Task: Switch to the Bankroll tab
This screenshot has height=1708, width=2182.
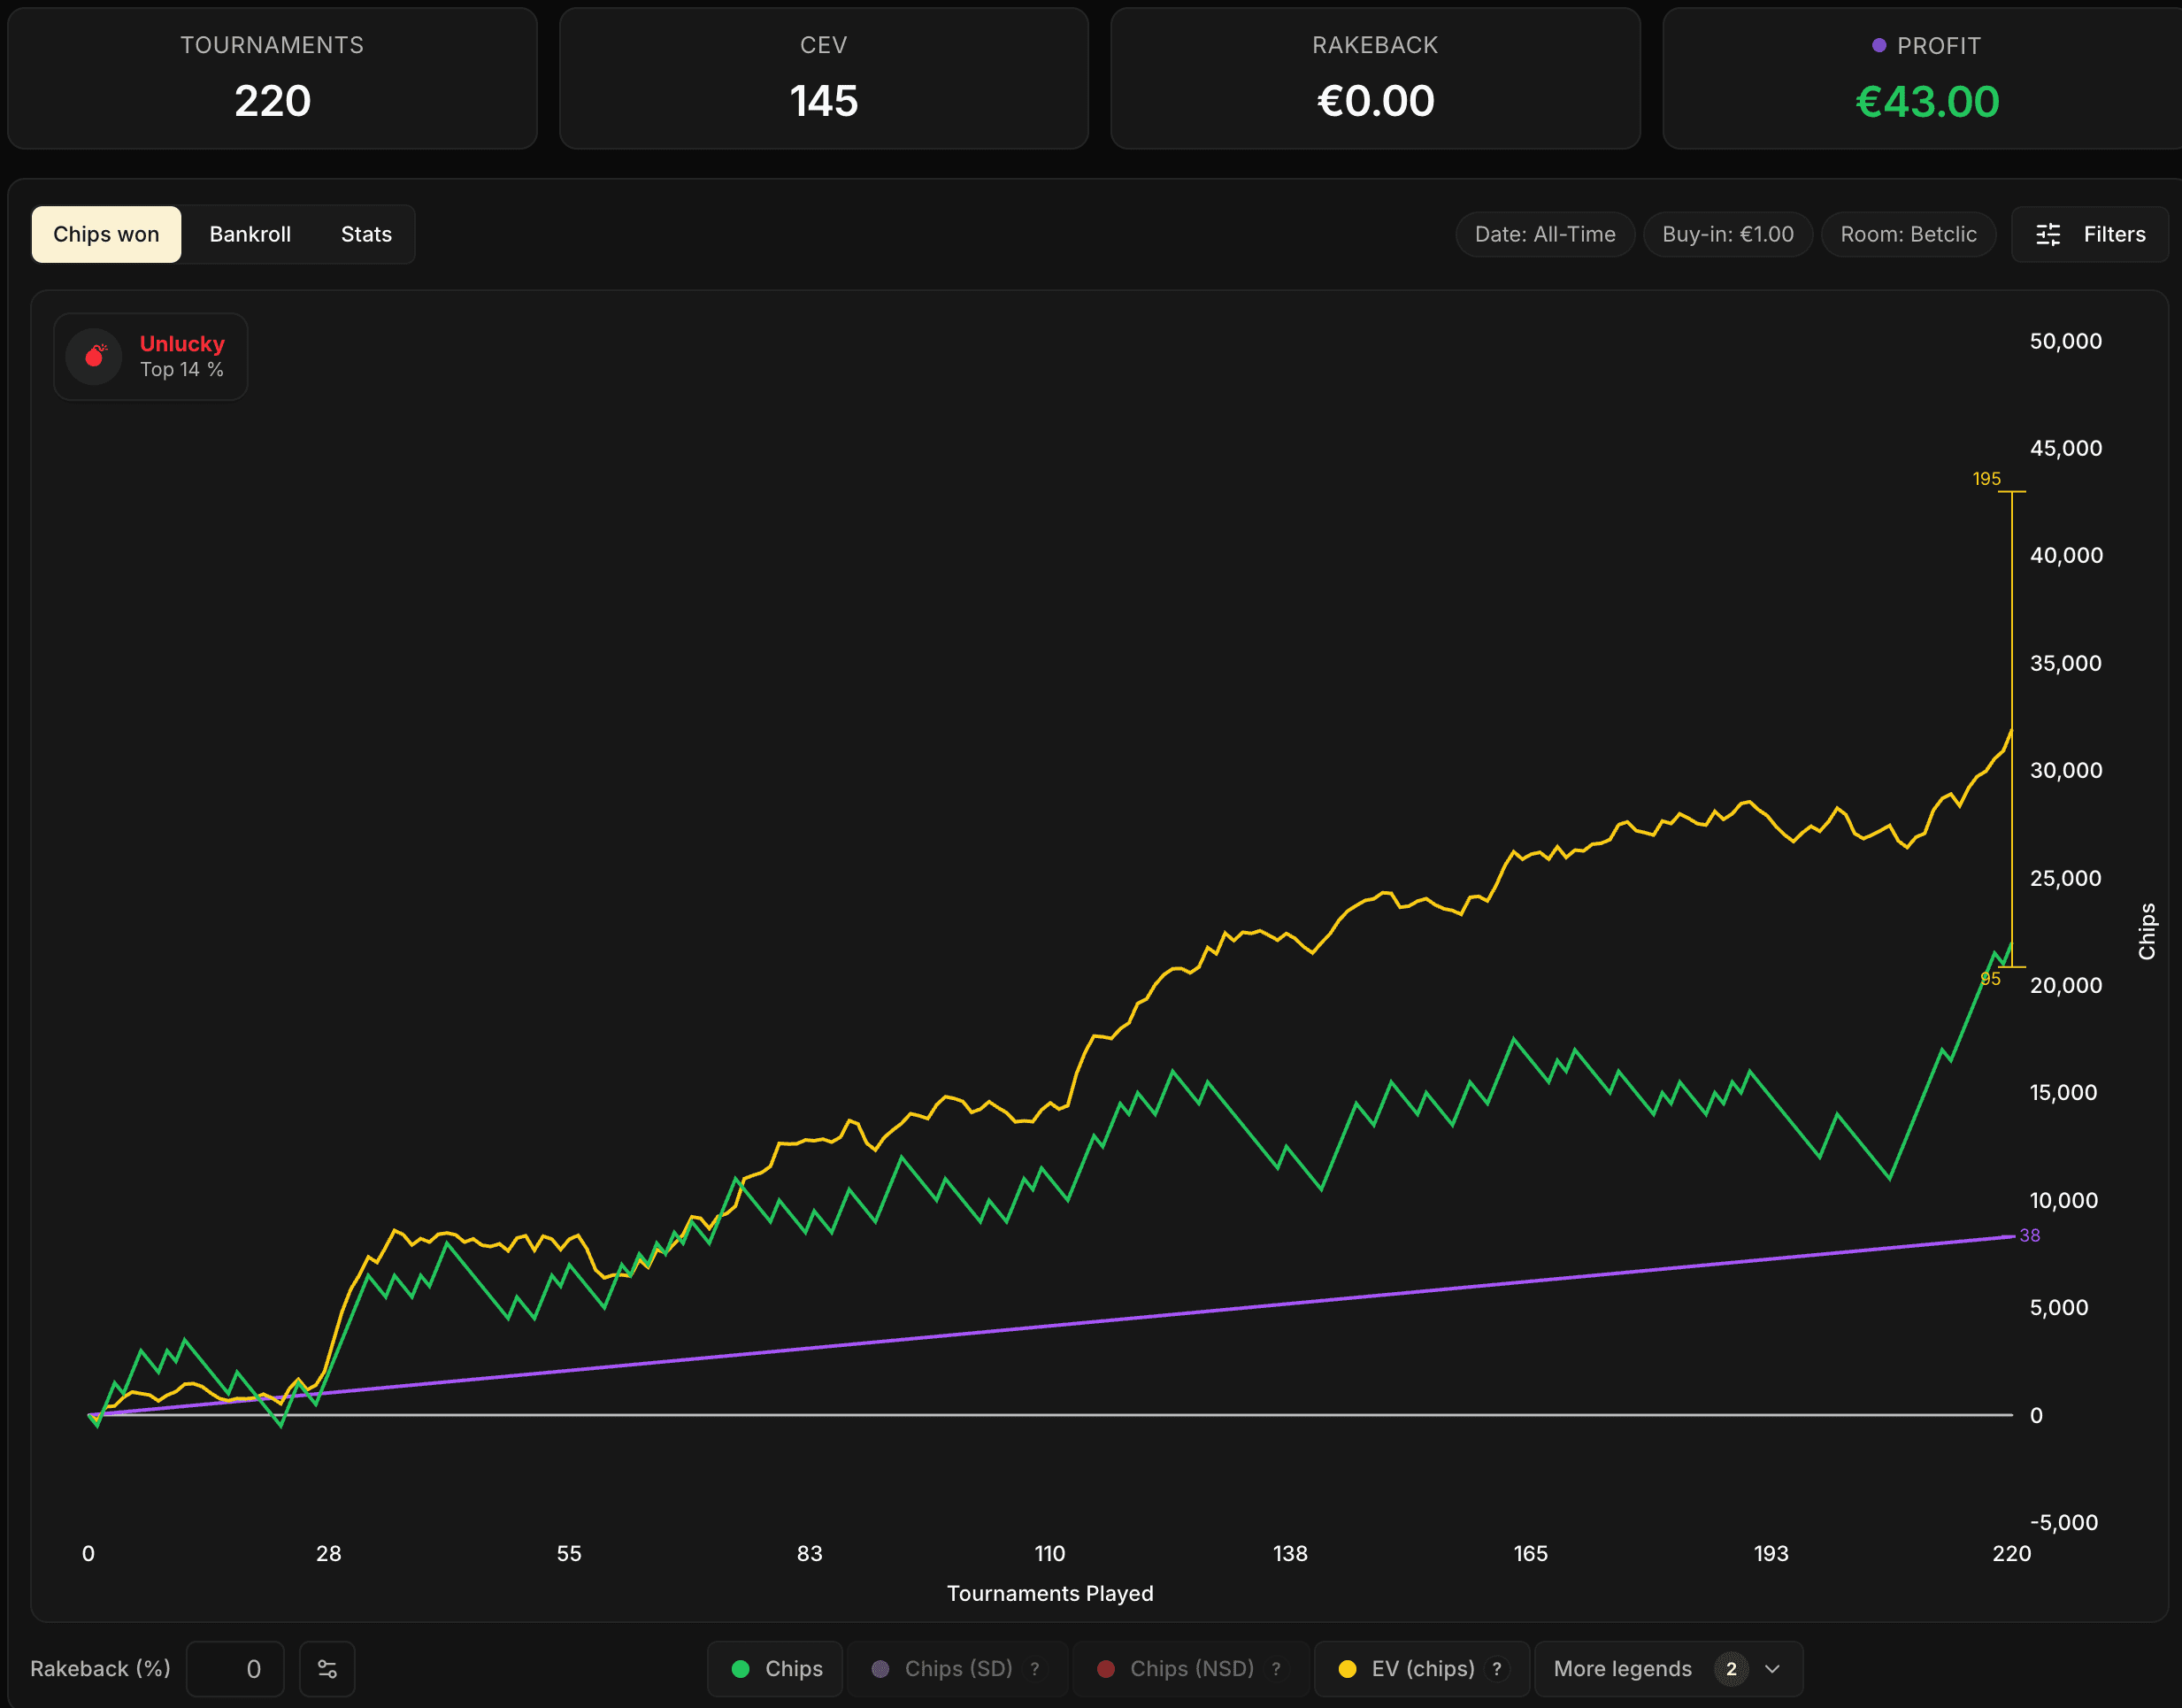Action: tap(250, 234)
